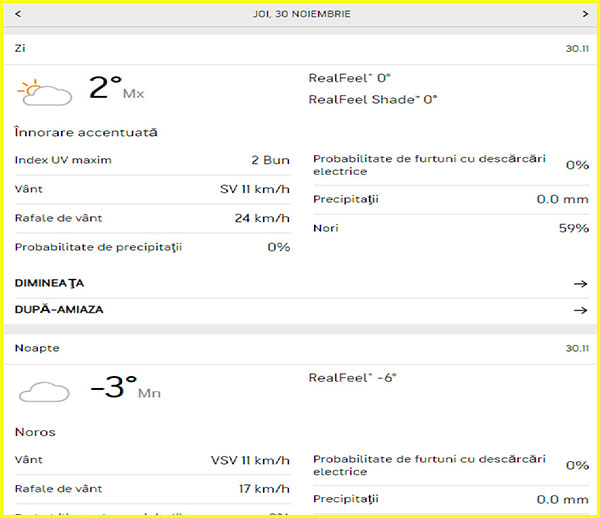Click the JOI, 30 NOIEMBRIE date header
Viewport: 600px width, 518px height.
(302, 14)
